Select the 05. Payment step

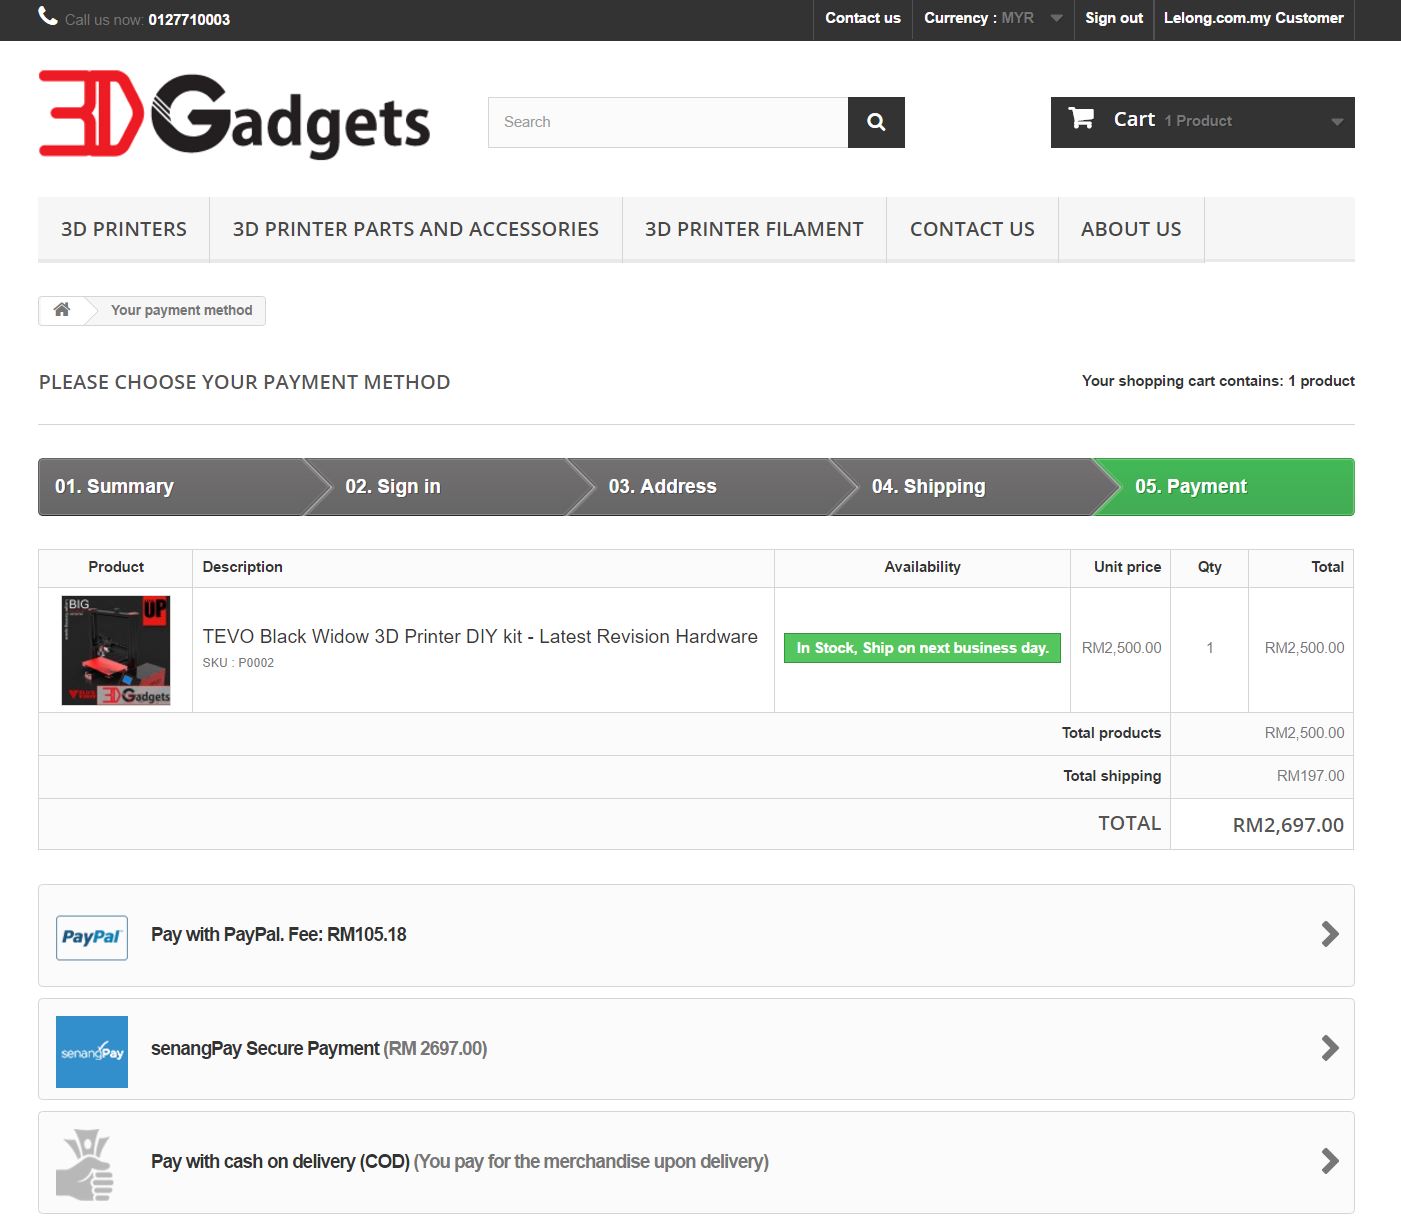1225,487
